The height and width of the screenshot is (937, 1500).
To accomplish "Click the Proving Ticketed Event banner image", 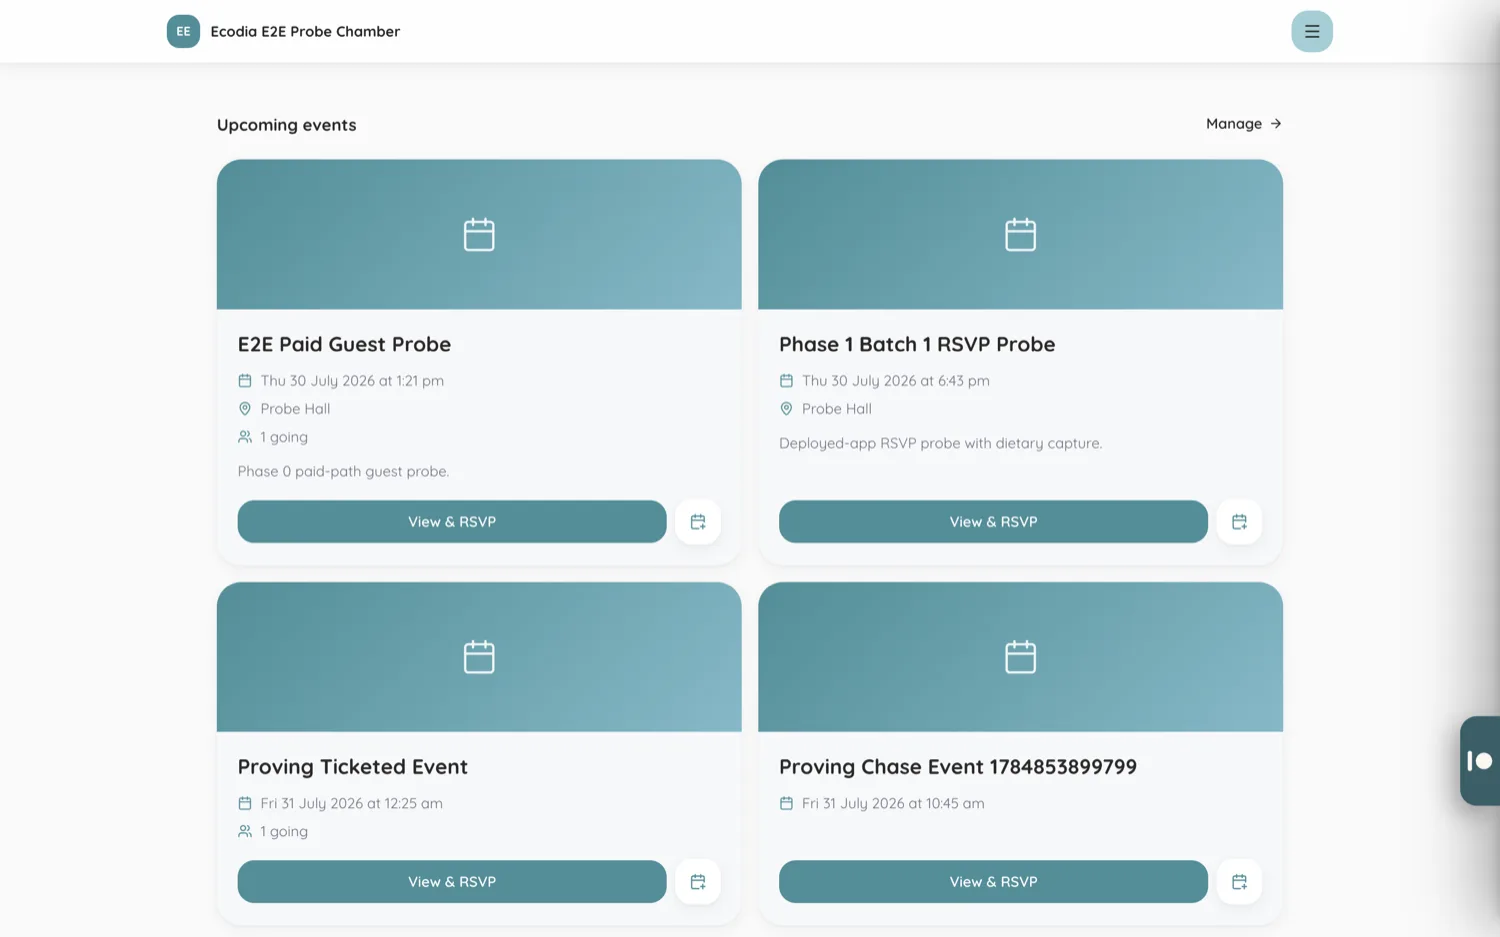I will [479, 657].
